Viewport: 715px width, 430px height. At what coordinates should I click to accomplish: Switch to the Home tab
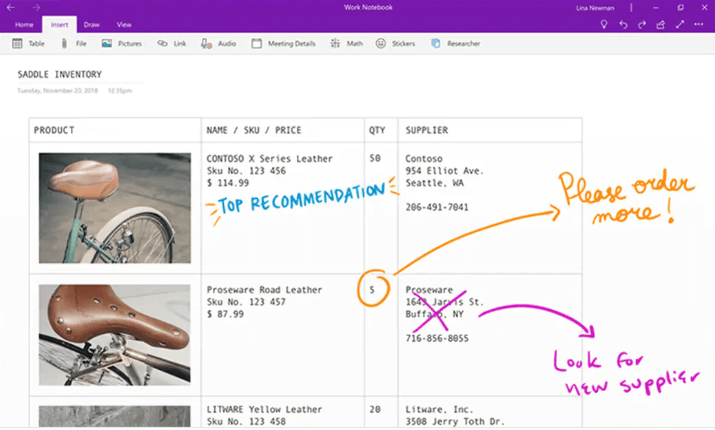pos(24,24)
